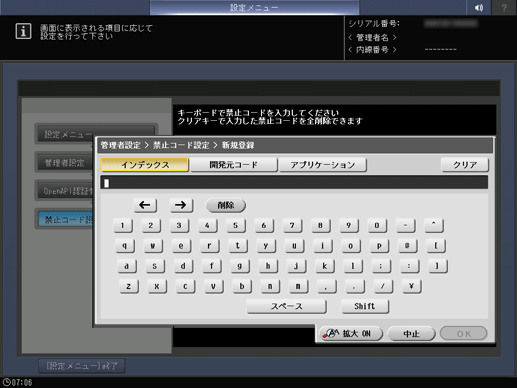This screenshot has height=388, width=517.
Task: Tap the o key
Action: [351, 246]
